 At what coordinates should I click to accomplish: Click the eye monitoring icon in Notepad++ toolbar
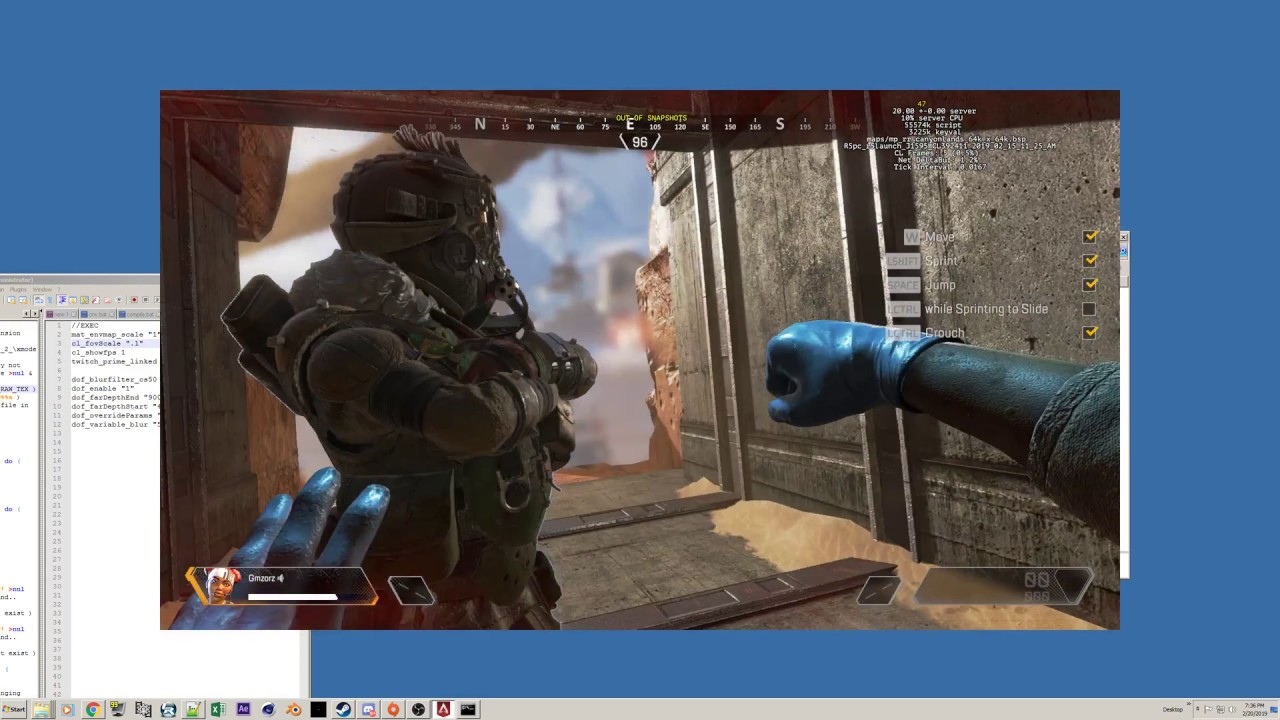click(x=119, y=300)
